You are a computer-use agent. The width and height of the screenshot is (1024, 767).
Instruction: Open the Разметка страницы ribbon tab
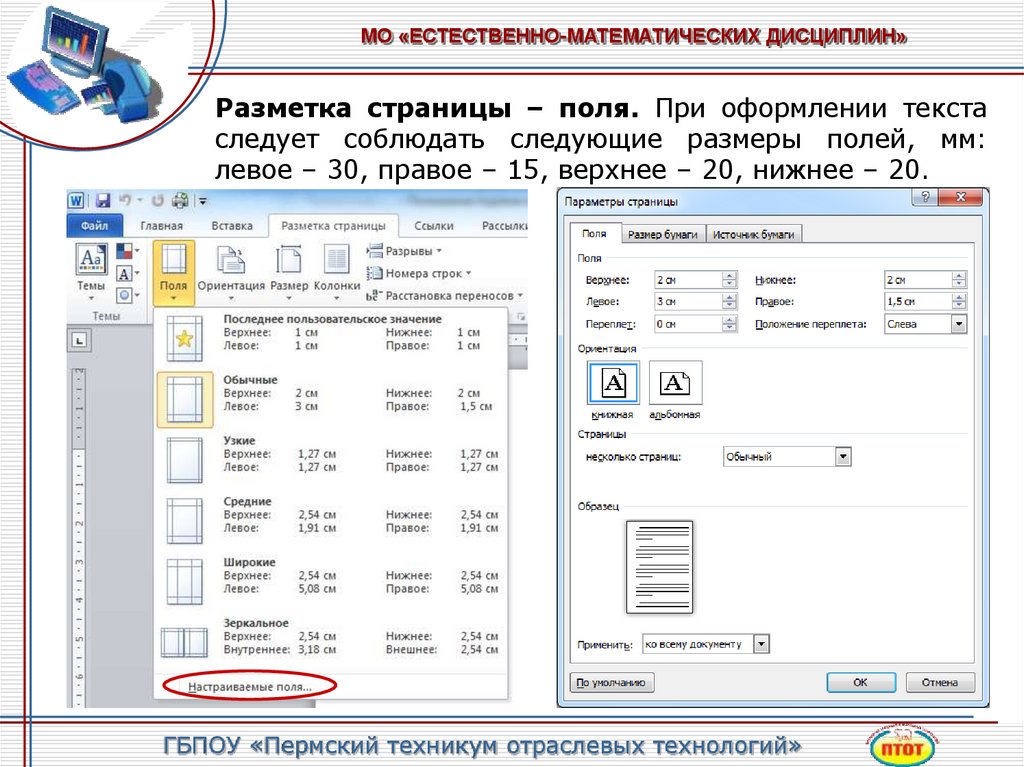[x=333, y=225]
